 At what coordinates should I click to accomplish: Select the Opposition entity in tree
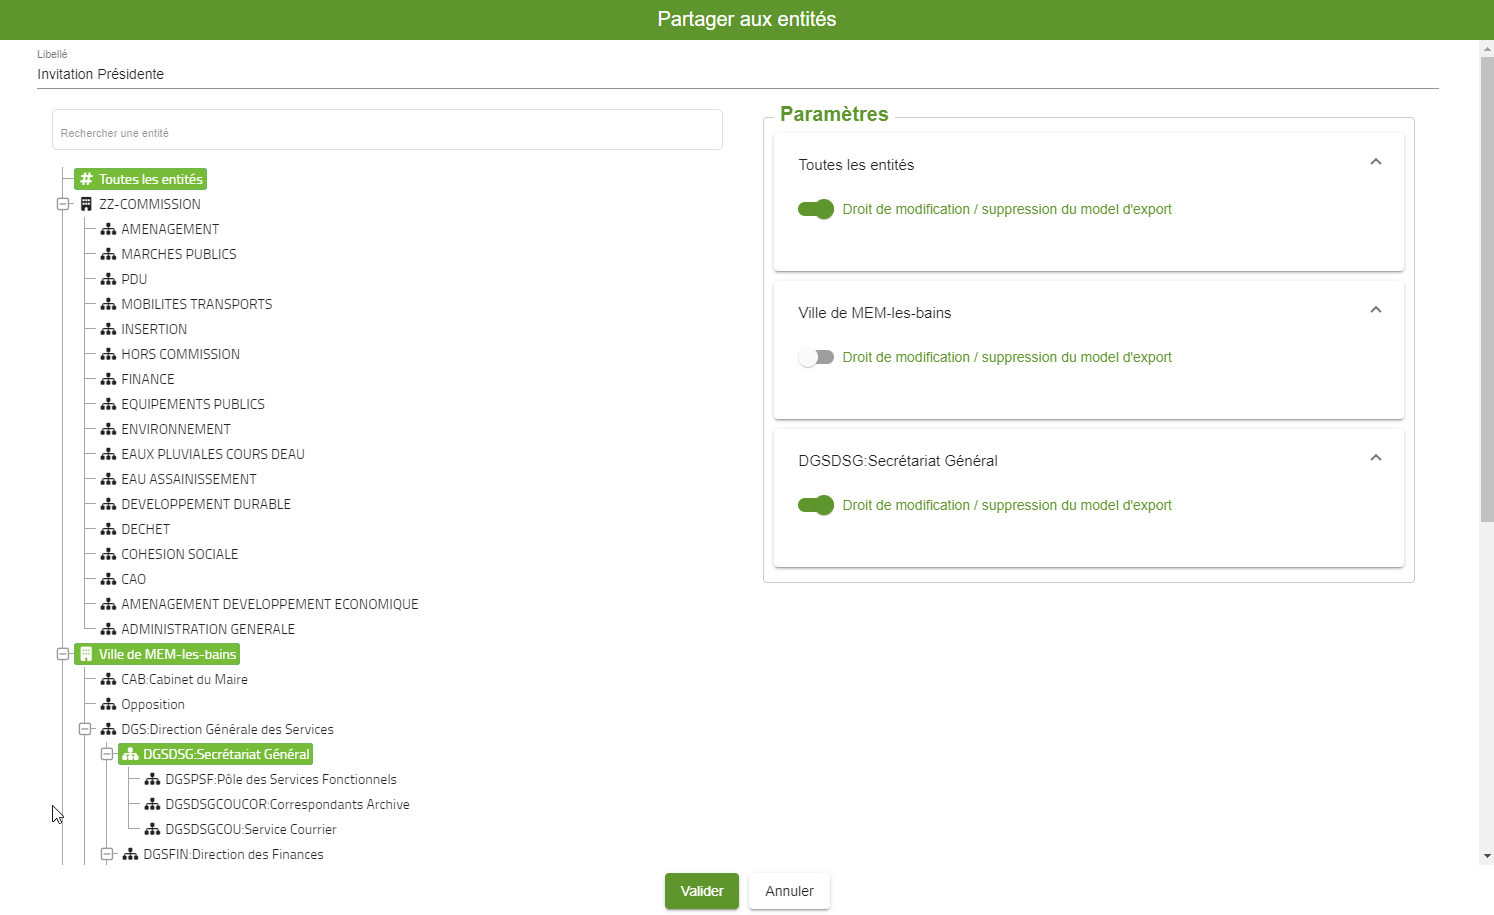pos(153,704)
